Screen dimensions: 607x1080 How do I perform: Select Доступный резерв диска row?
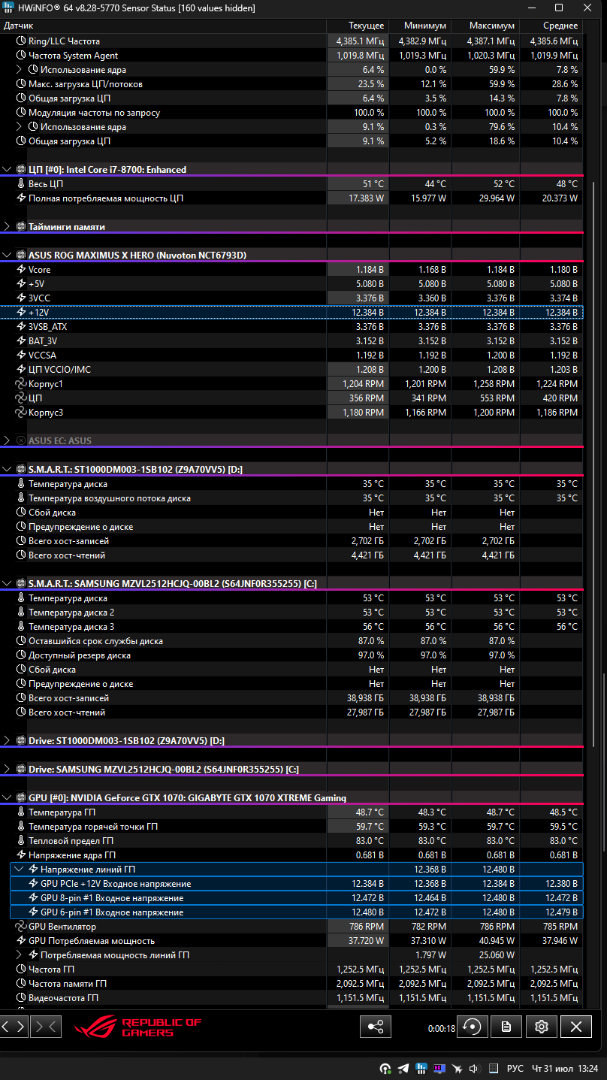click(x=291, y=655)
